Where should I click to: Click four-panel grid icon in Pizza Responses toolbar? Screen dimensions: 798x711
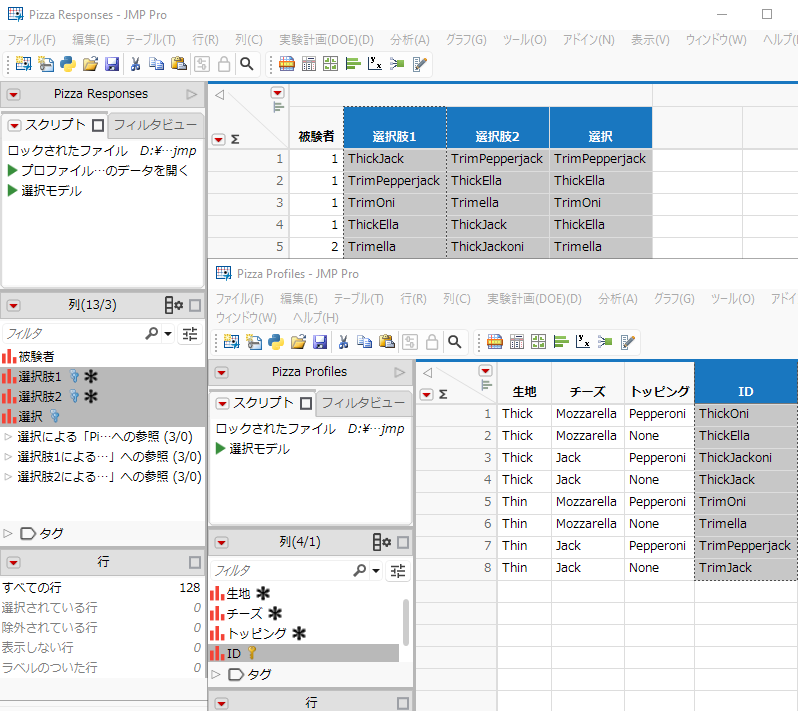pyautogui.click(x=330, y=64)
